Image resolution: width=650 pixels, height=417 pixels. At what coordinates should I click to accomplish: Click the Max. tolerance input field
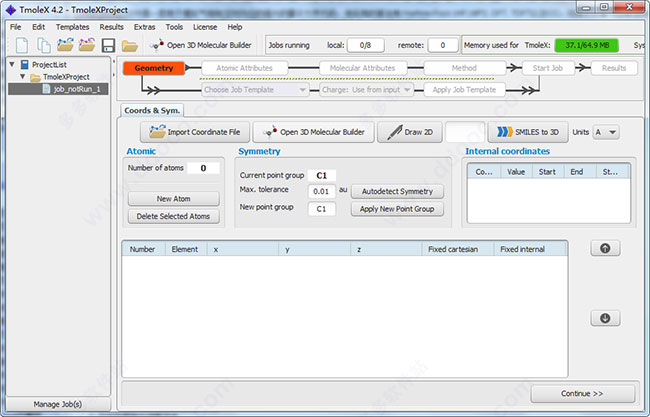pos(321,191)
